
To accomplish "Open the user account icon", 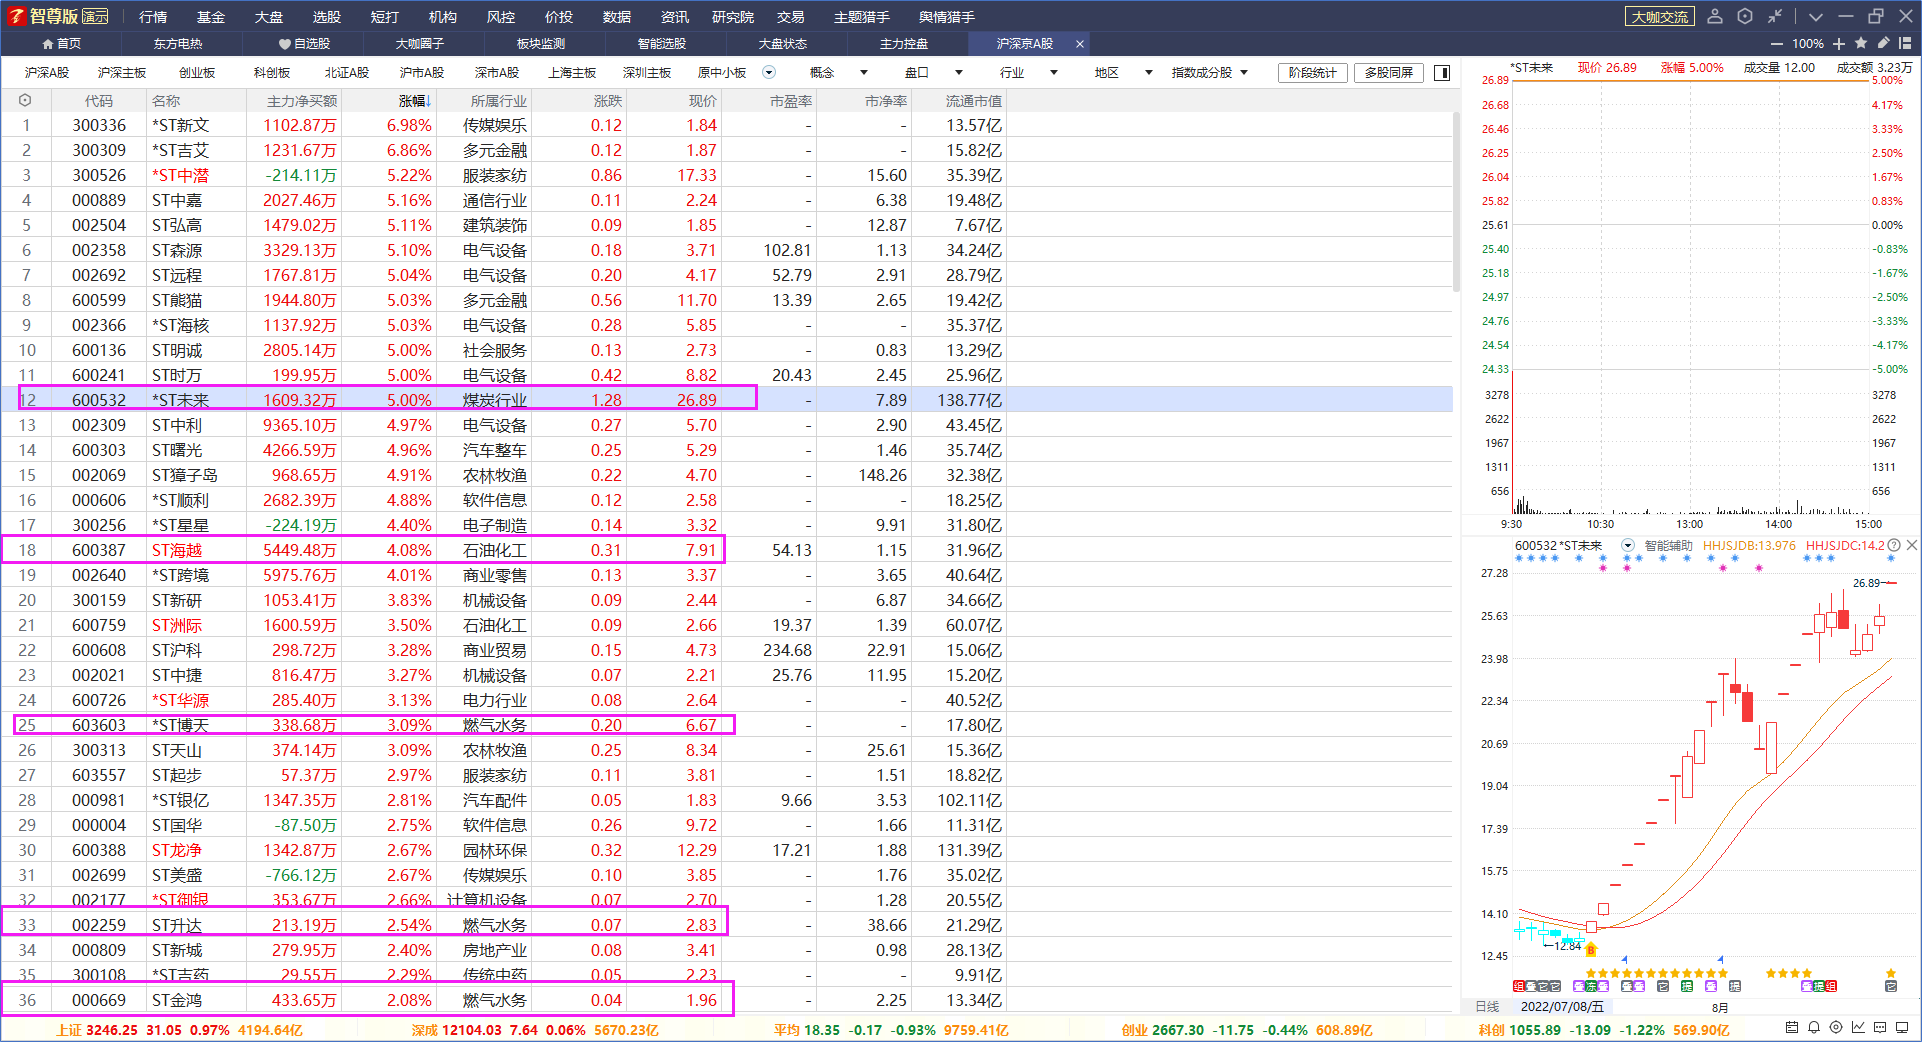I will coord(1715,16).
